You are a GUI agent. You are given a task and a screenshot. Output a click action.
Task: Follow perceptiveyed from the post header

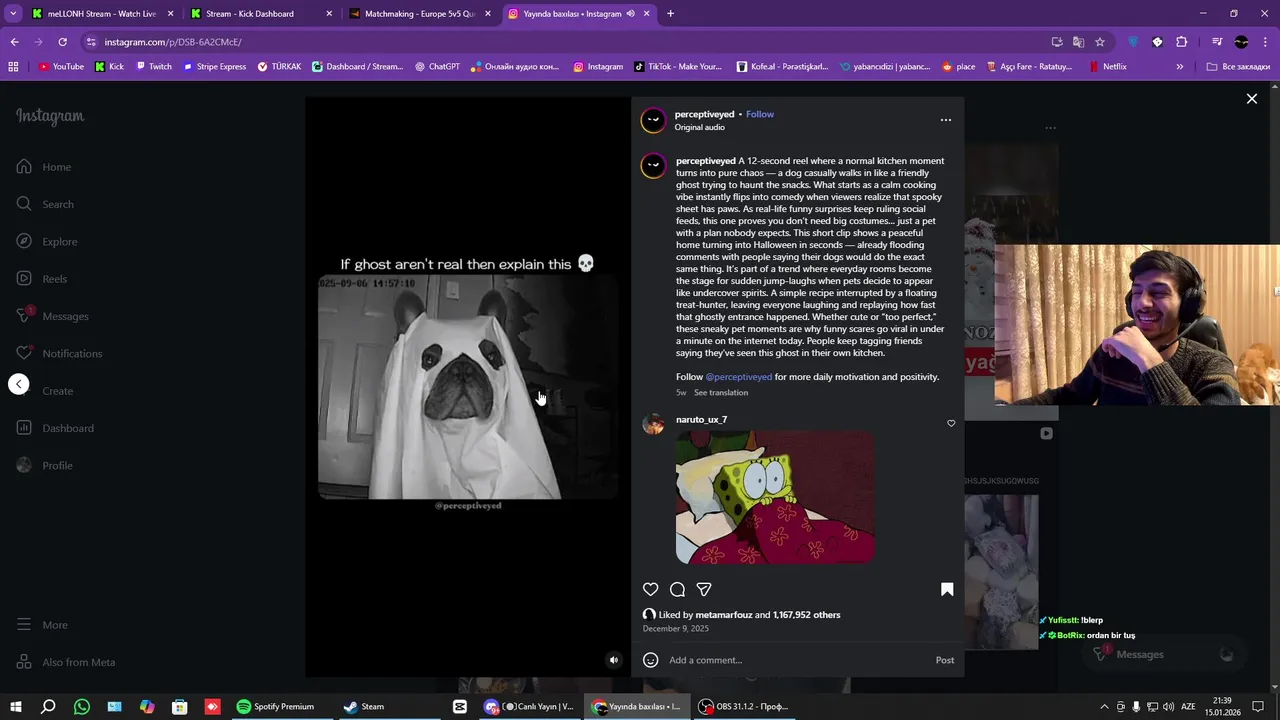(760, 114)
